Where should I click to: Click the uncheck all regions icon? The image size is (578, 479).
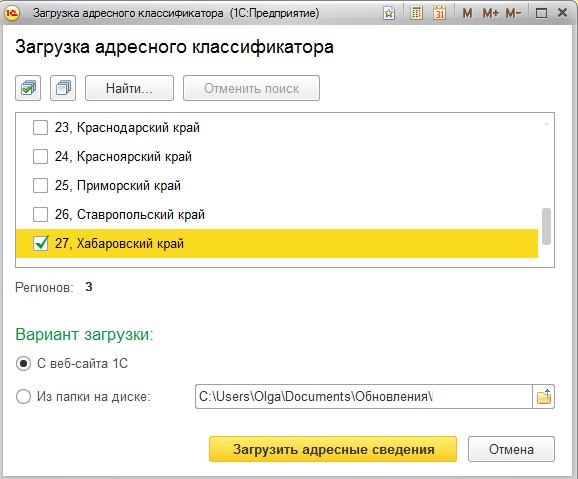point(63,88)
